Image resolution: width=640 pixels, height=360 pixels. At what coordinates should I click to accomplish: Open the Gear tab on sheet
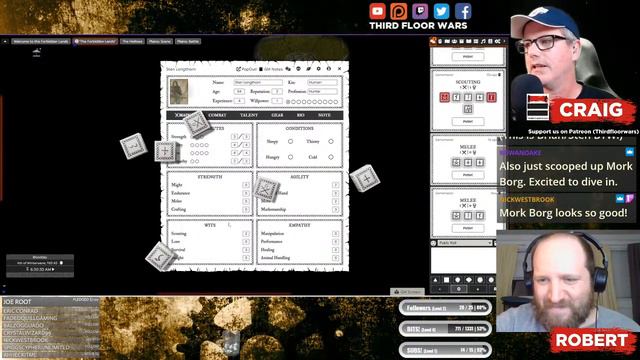(277, 116)
